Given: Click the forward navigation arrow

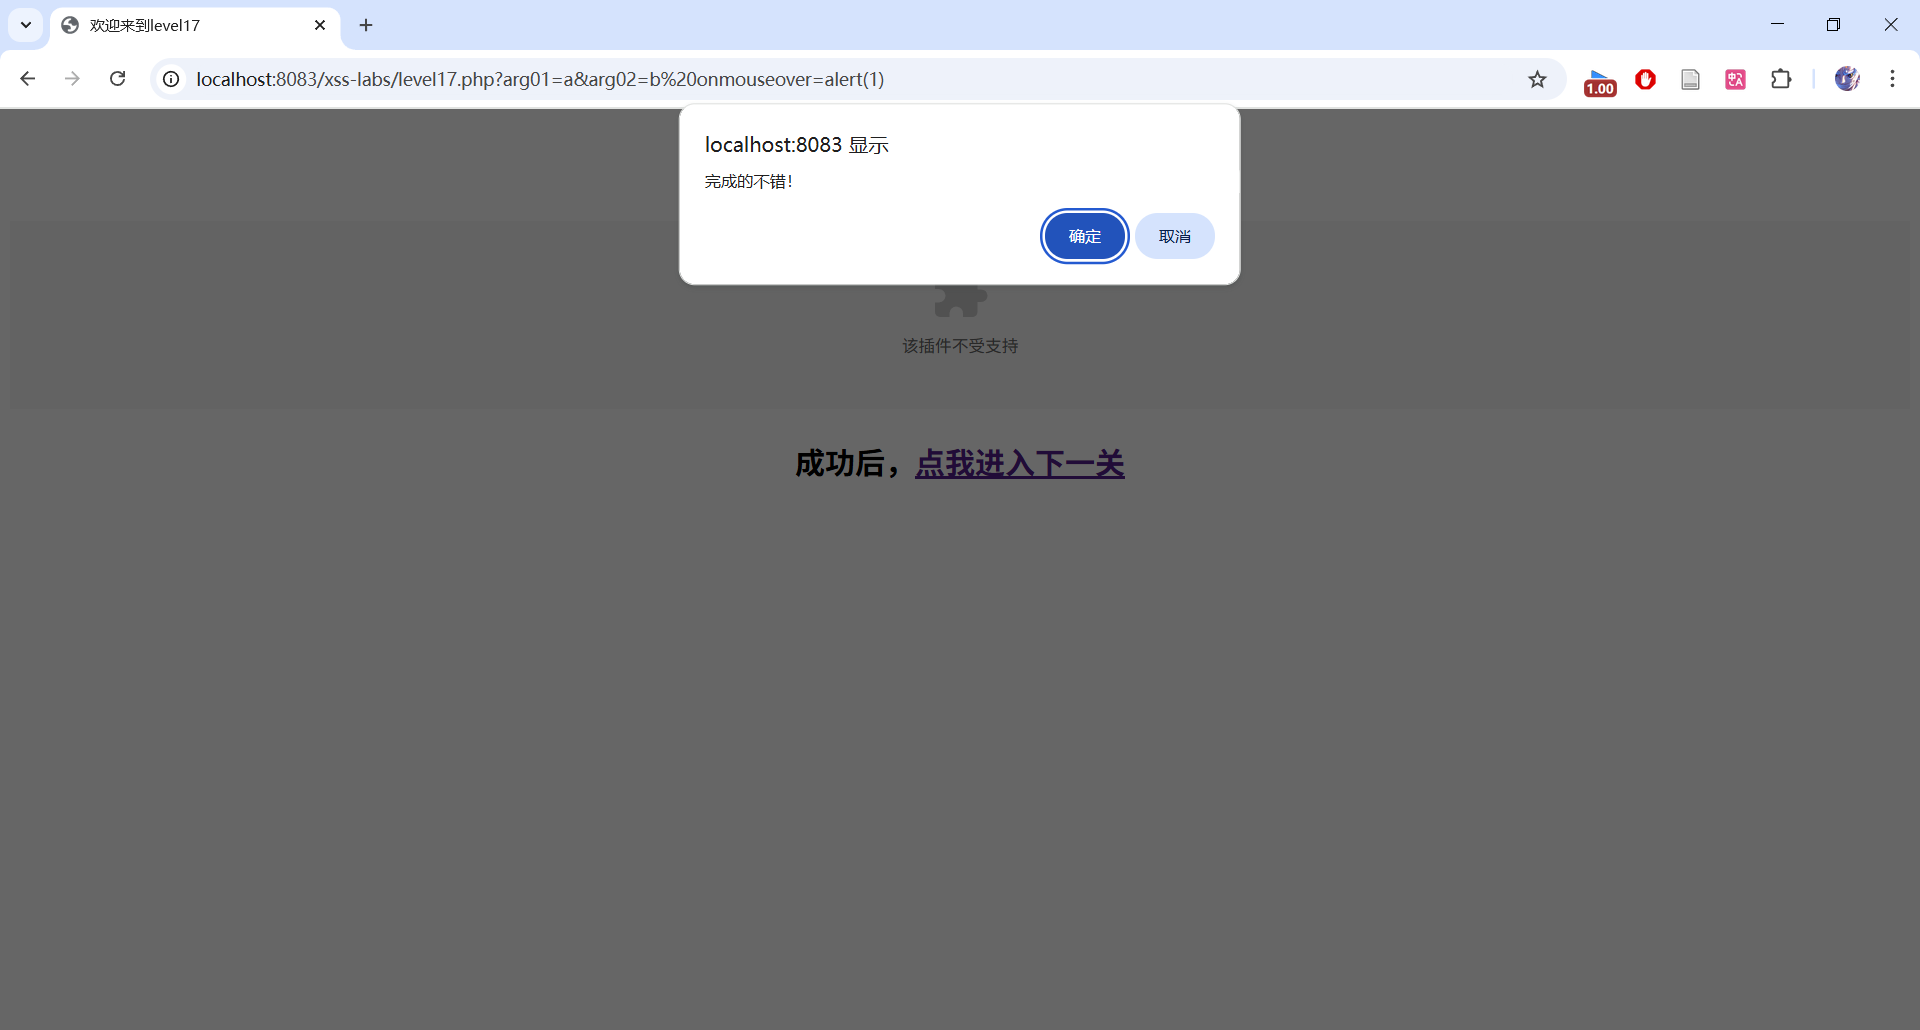Looking at the screenshot, I should point(72,79).
